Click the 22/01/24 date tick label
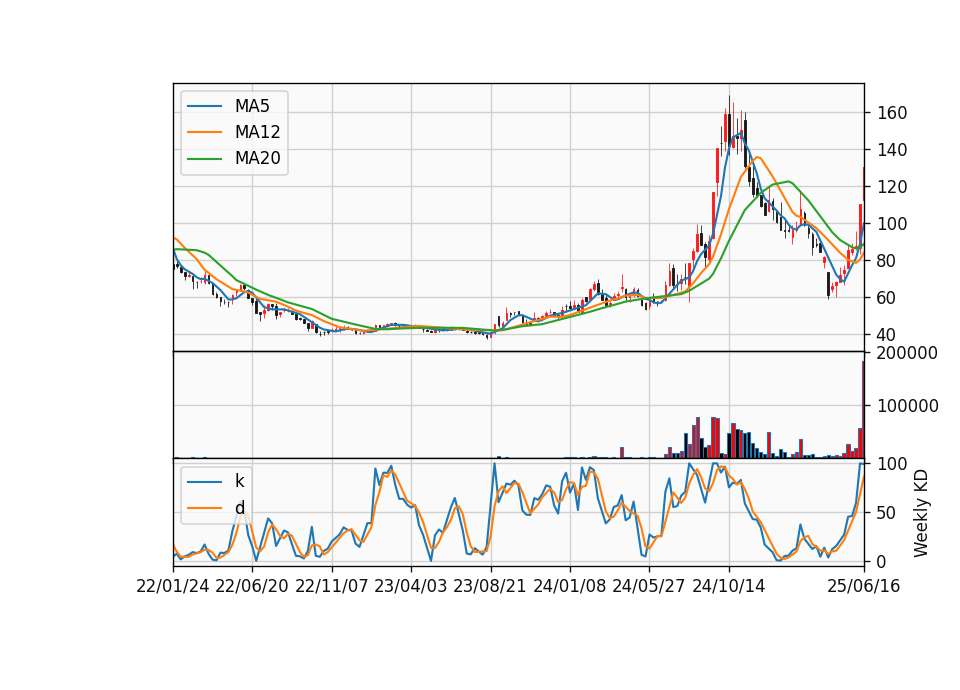 click(173, 586)
